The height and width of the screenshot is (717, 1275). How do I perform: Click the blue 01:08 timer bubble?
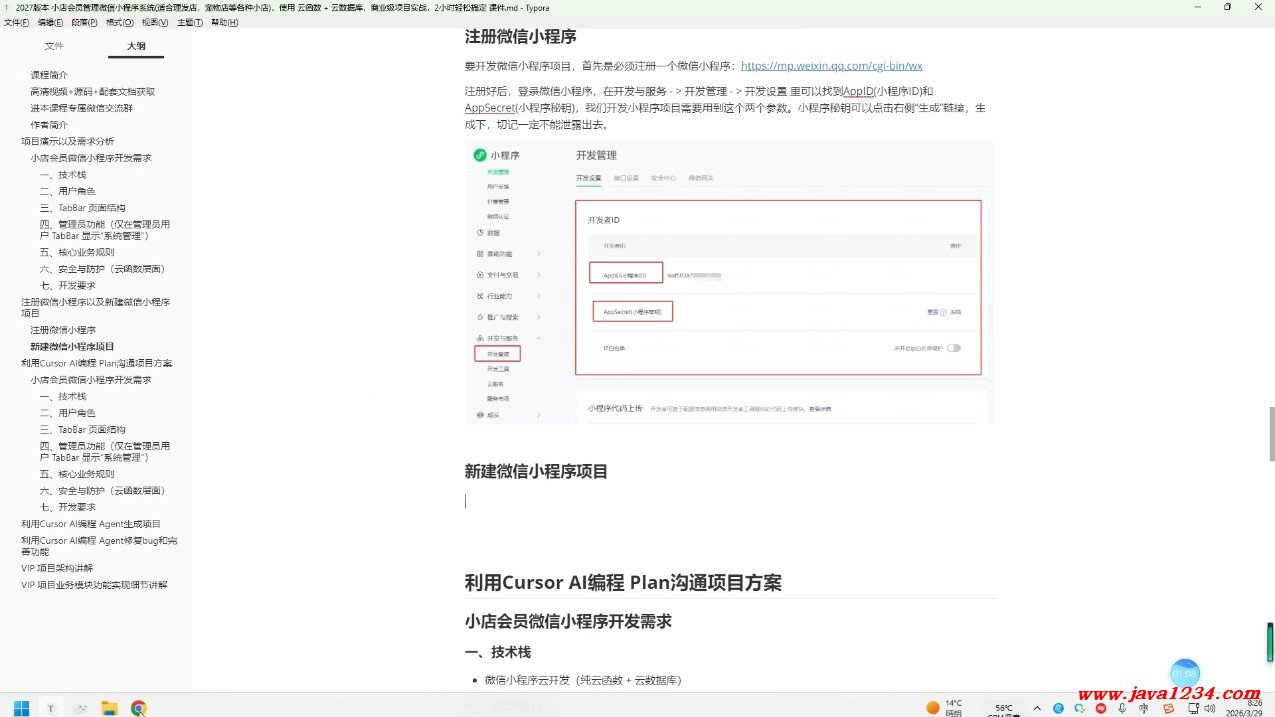click(x=1184, y=673)
